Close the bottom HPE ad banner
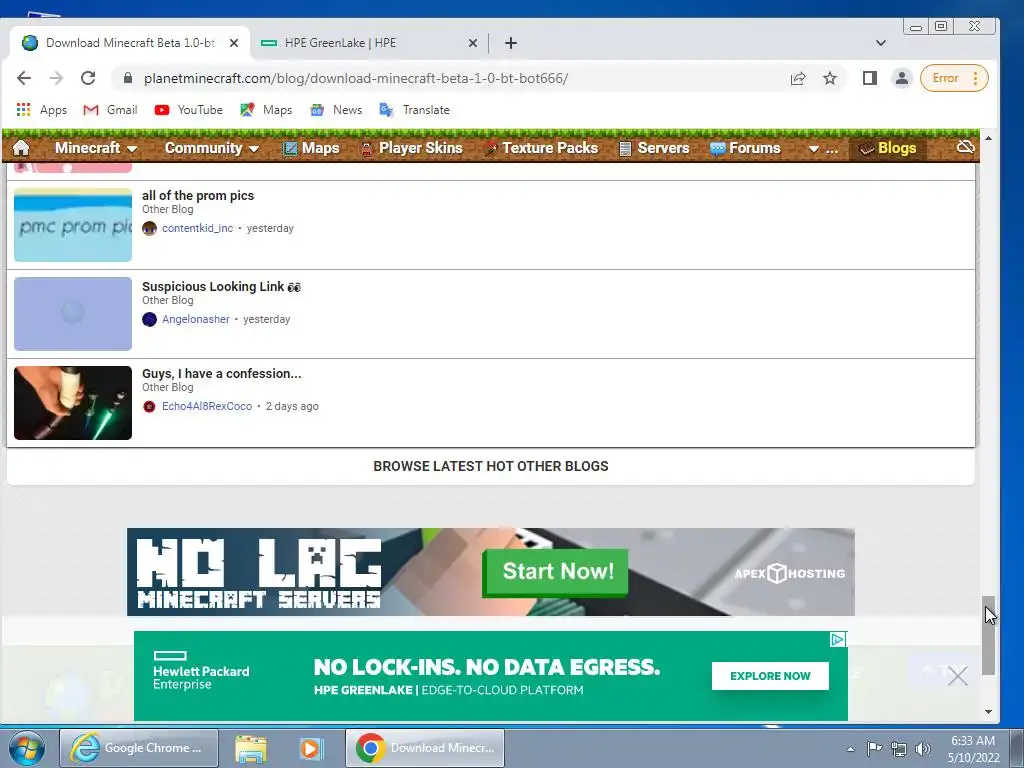Screen dimensions: 1024x768 (x=957, y=676)
